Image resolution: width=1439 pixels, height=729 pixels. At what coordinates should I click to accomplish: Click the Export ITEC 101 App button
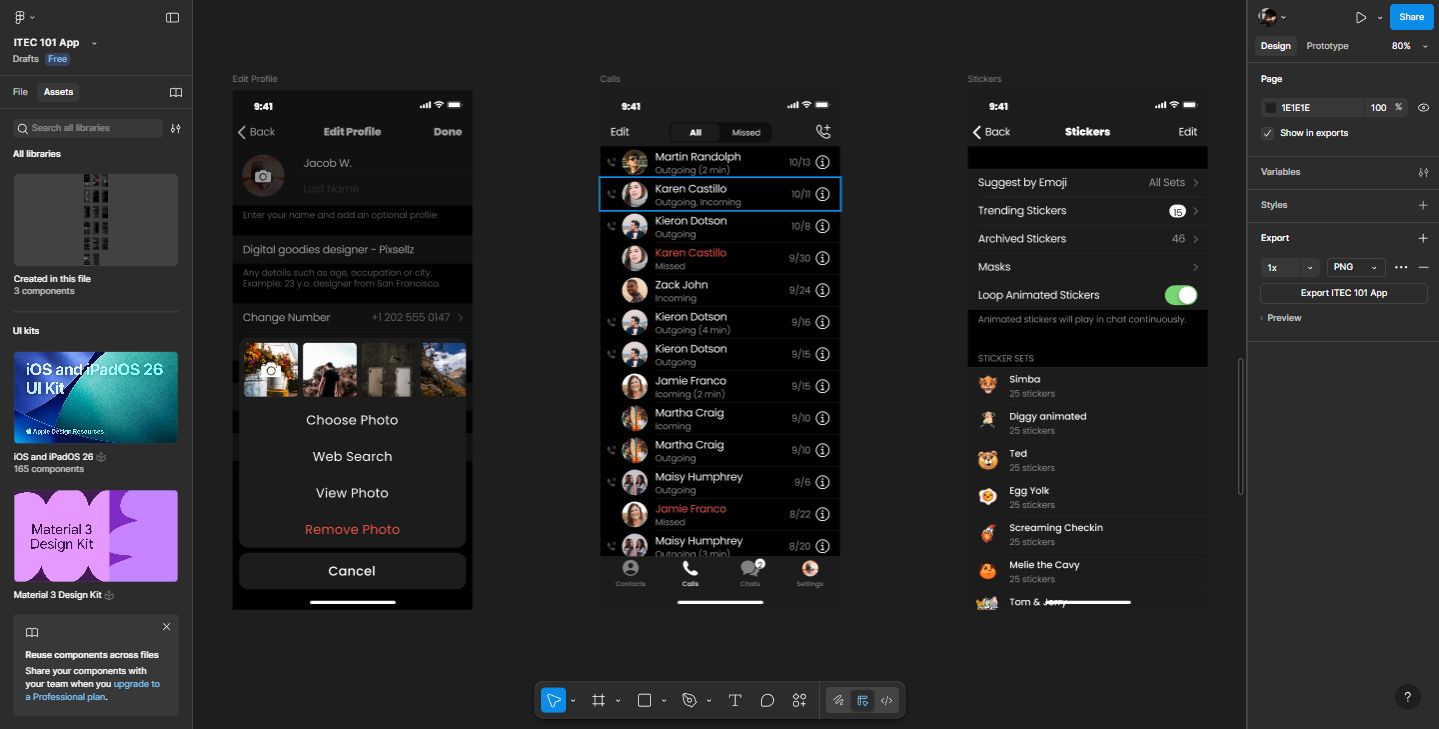(x=1343, y=293)
